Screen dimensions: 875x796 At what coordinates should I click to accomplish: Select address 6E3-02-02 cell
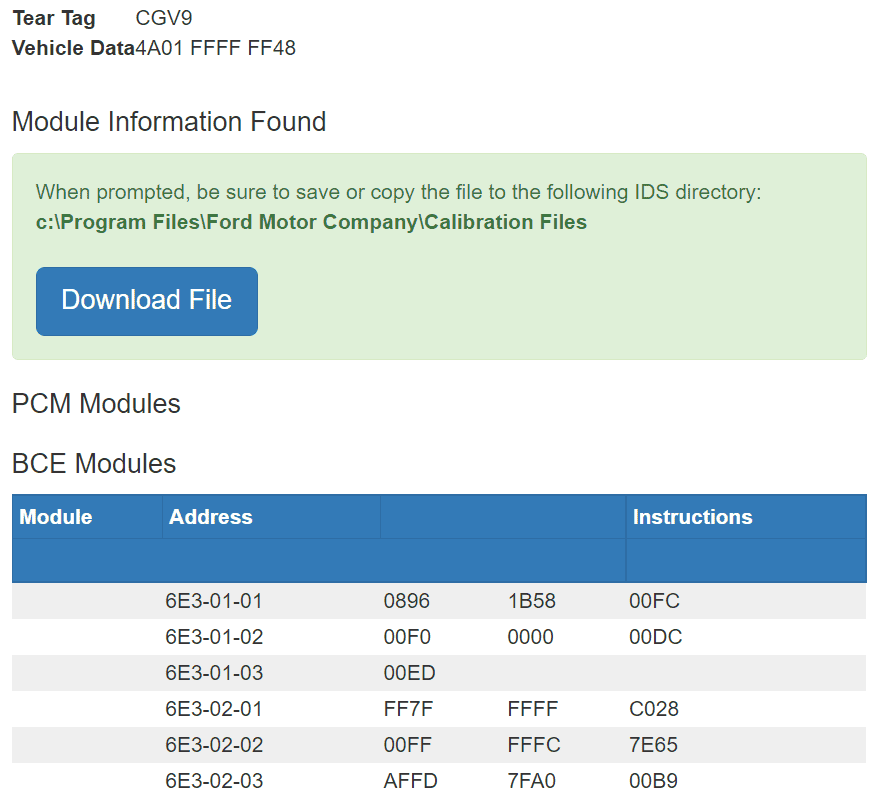(x=214, y=745)
